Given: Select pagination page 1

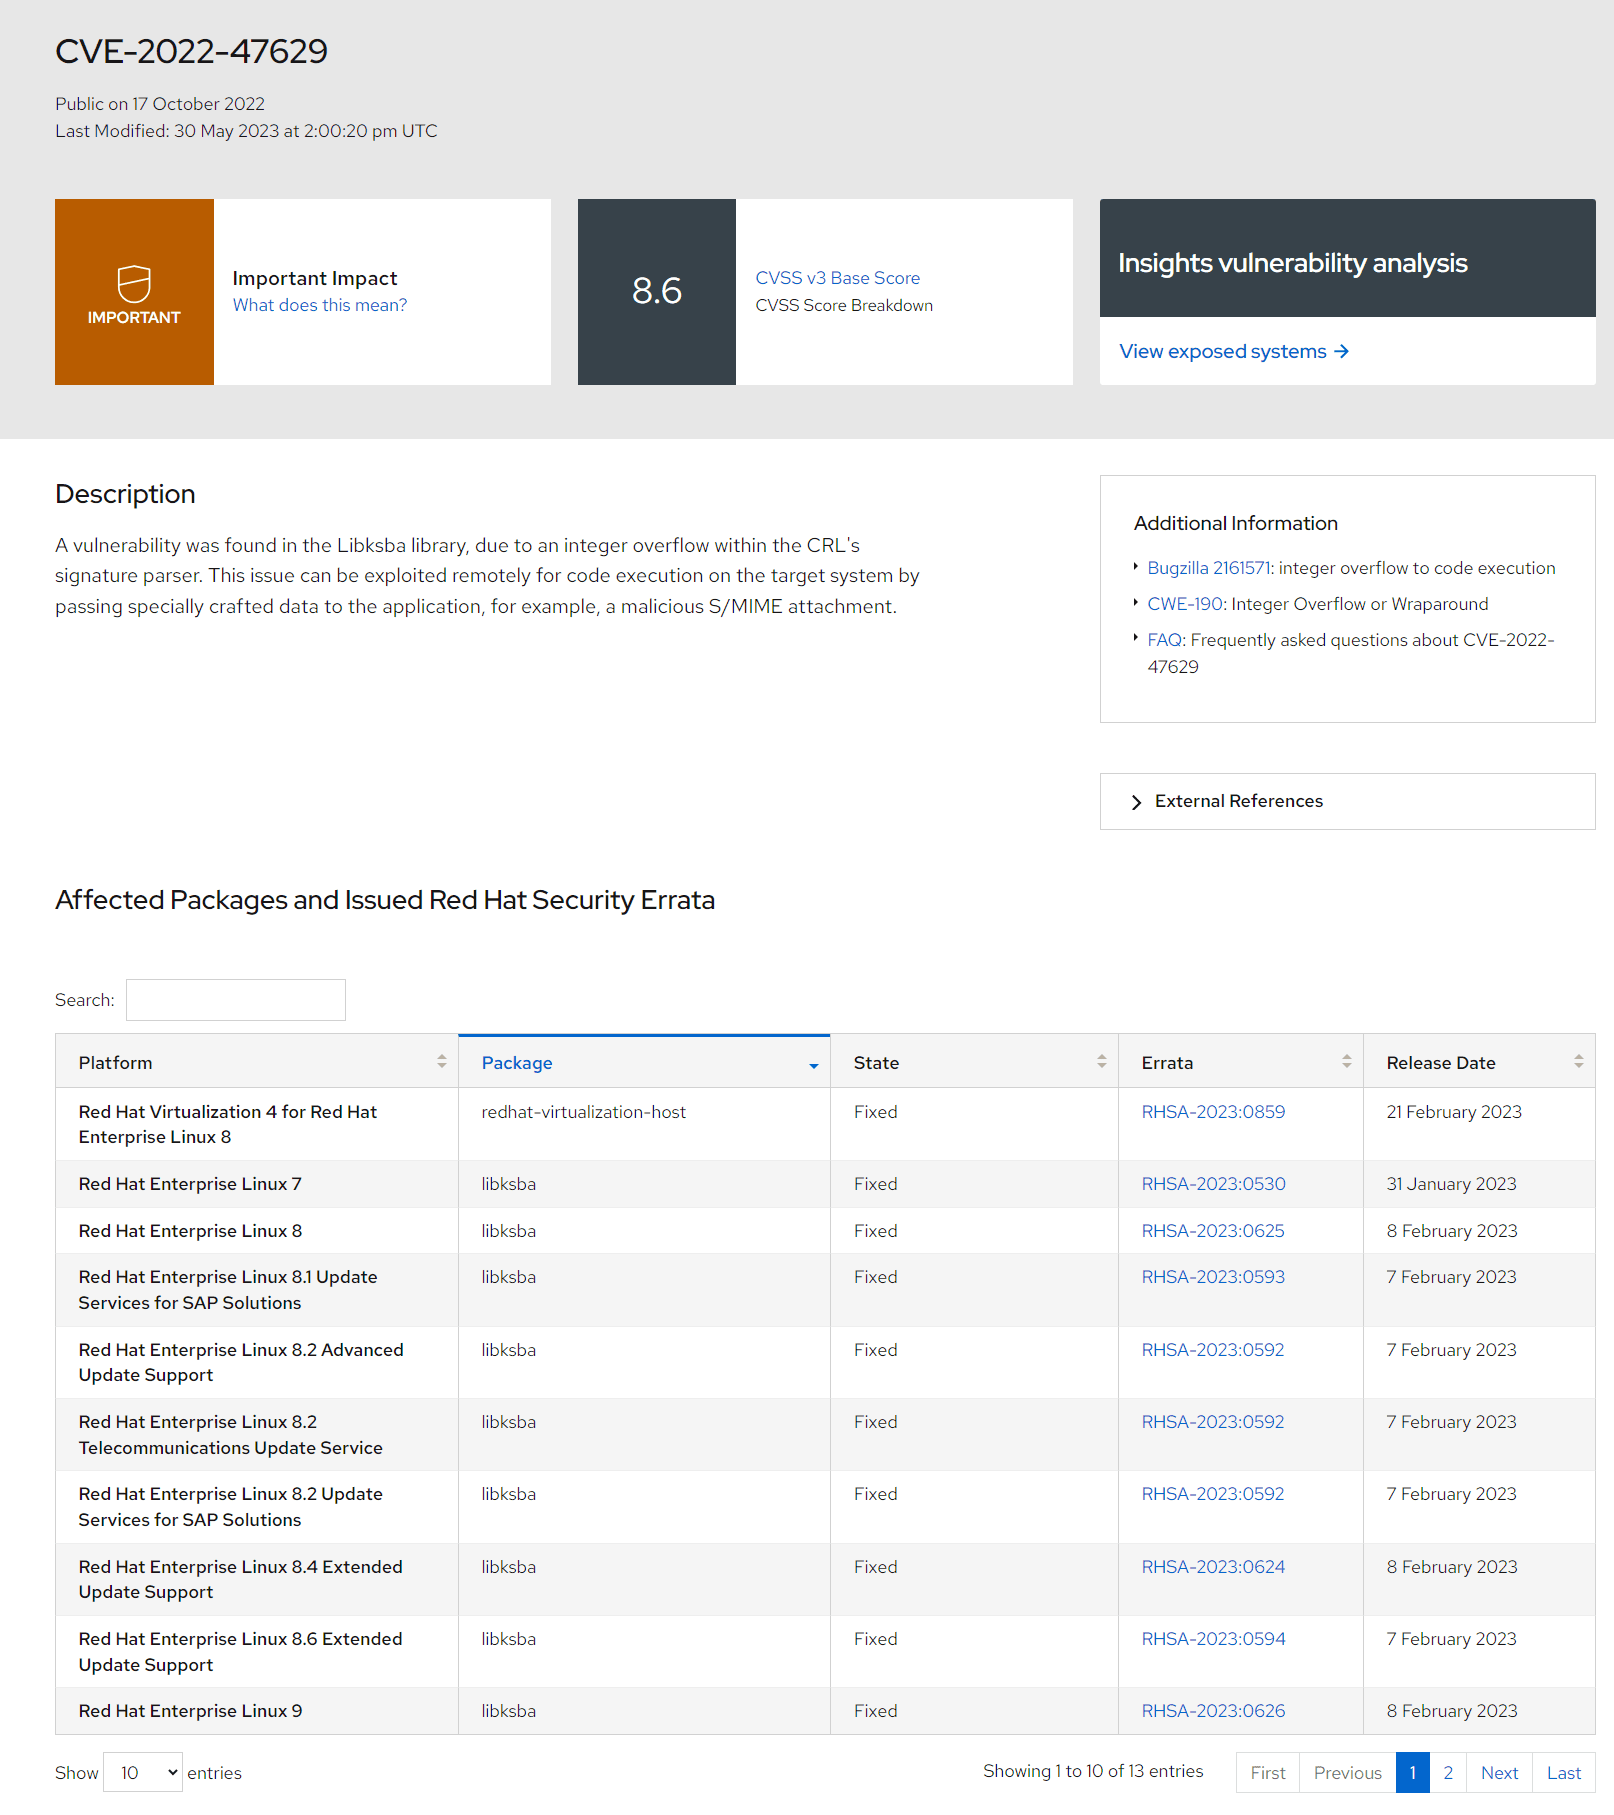Looking at the screenshot, I should pyautogui.click(x=1413, y=1773).
